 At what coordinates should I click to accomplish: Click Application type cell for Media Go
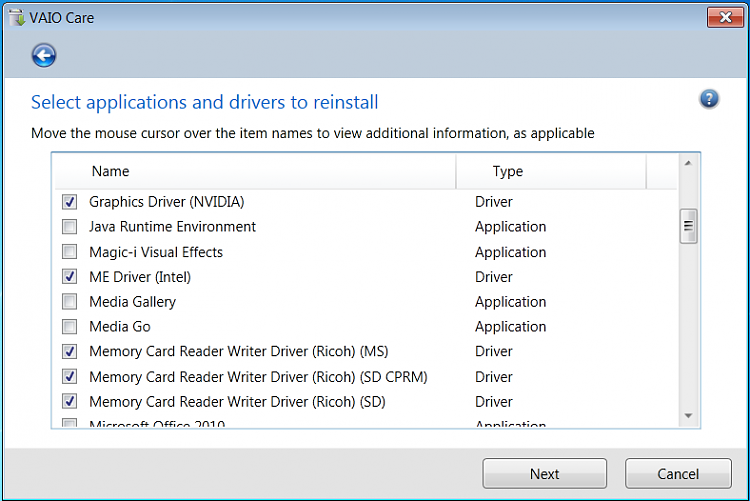pos(510,327)
